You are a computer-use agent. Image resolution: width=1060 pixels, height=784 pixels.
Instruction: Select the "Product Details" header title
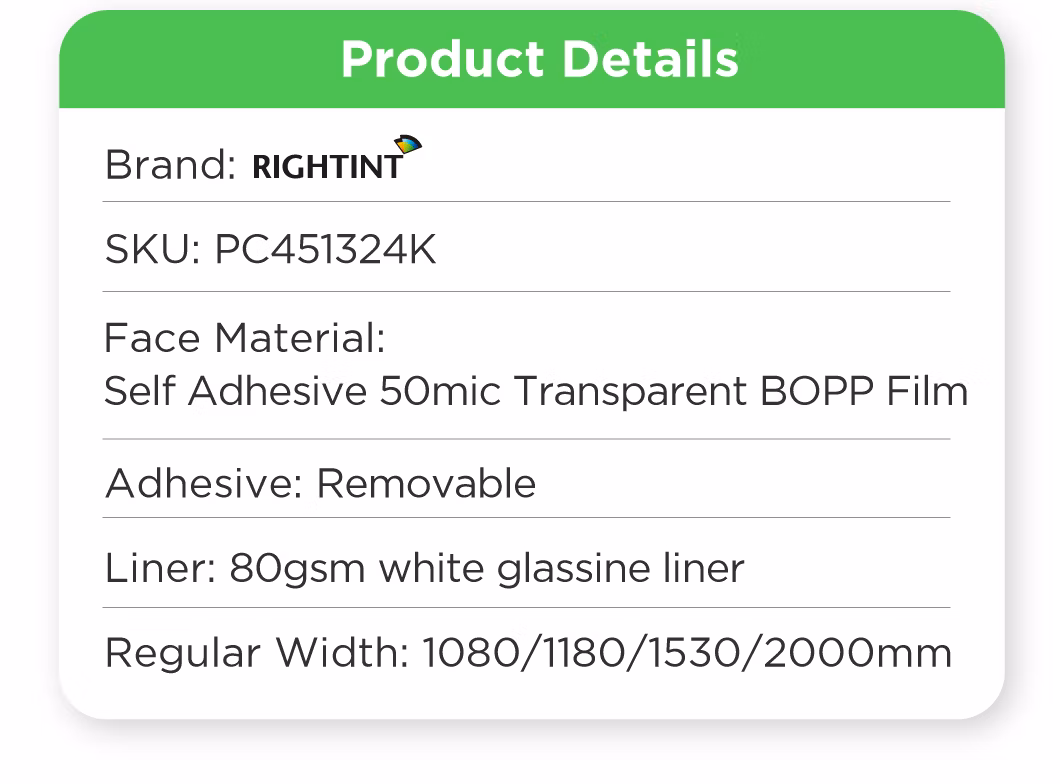[x=539, y=59]
